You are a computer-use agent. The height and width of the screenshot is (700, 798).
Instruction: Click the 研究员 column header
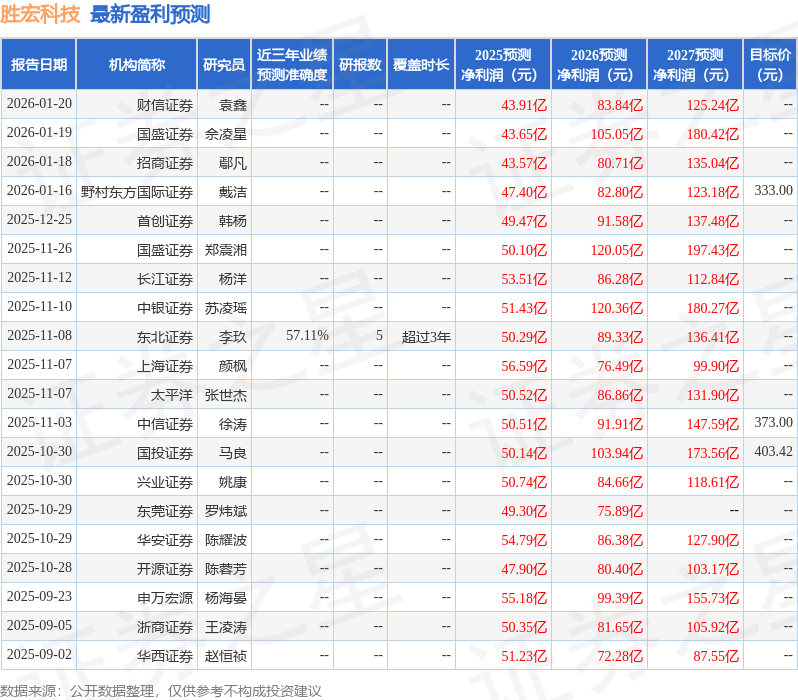click(x=223, y=65)
